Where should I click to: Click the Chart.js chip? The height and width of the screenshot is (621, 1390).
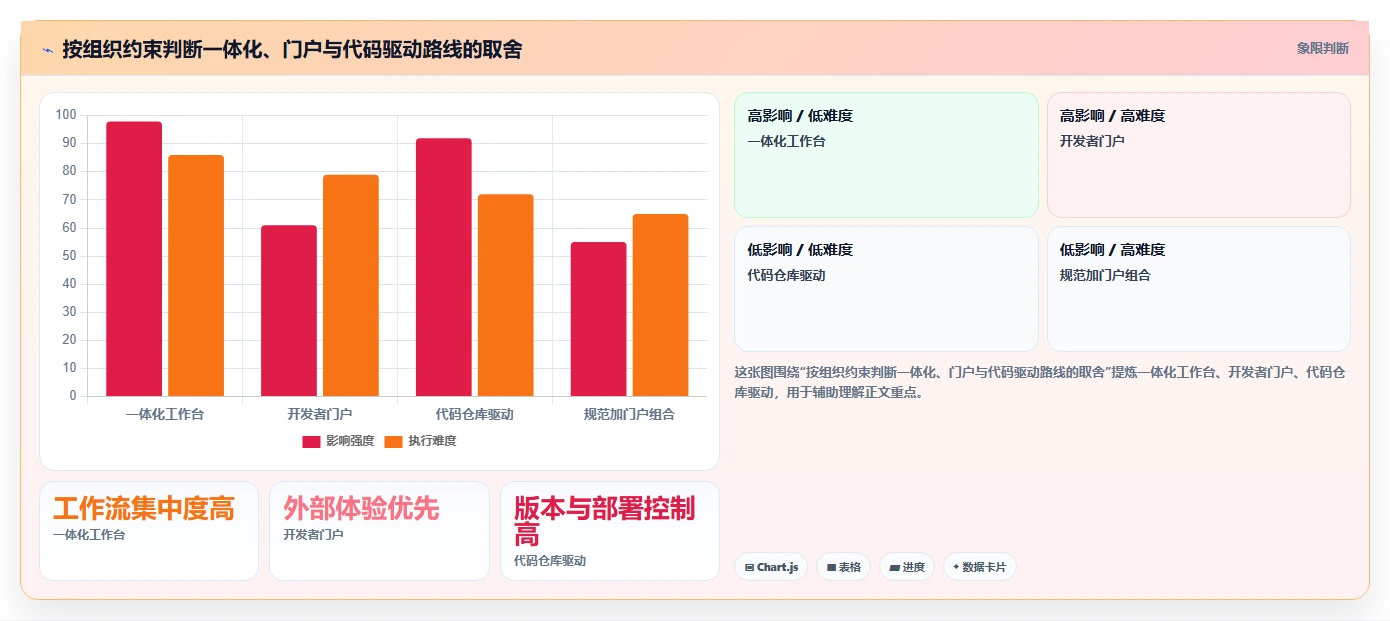[770, 567]
